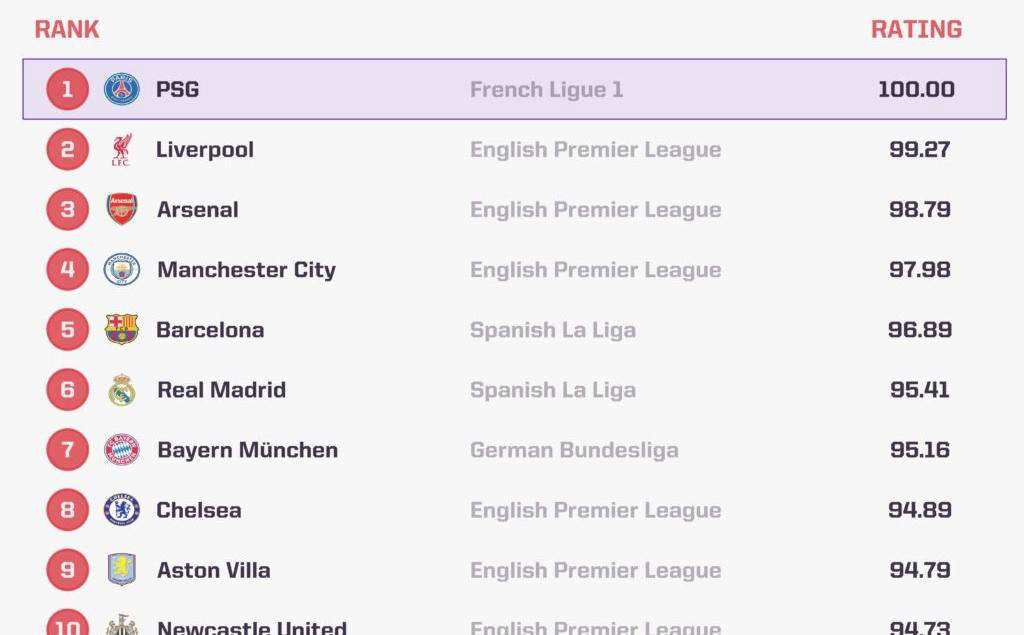Select the German Bundesliga league label

tap(574, 450)
